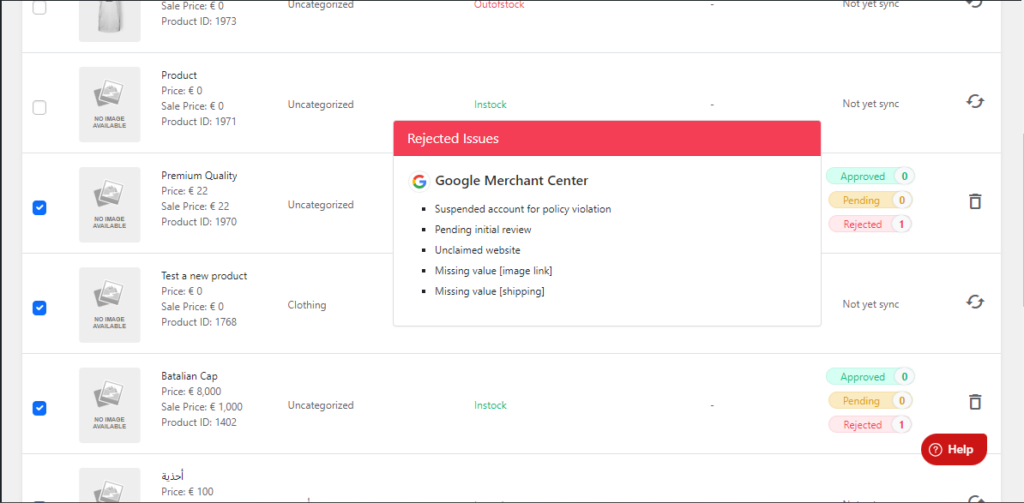Click the Rejected Issues header
This screenshot has width=1024, height=503.
(607, 138)
